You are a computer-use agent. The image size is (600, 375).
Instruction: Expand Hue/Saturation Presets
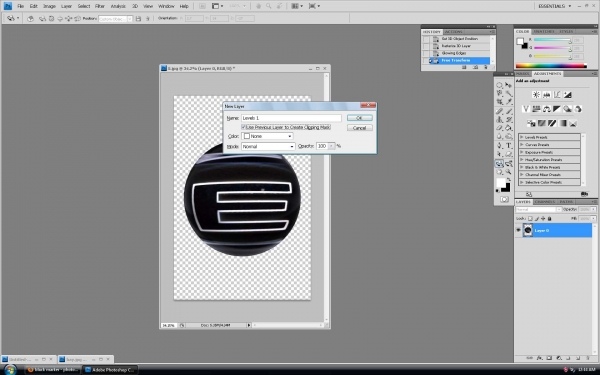tap(522, 160)
